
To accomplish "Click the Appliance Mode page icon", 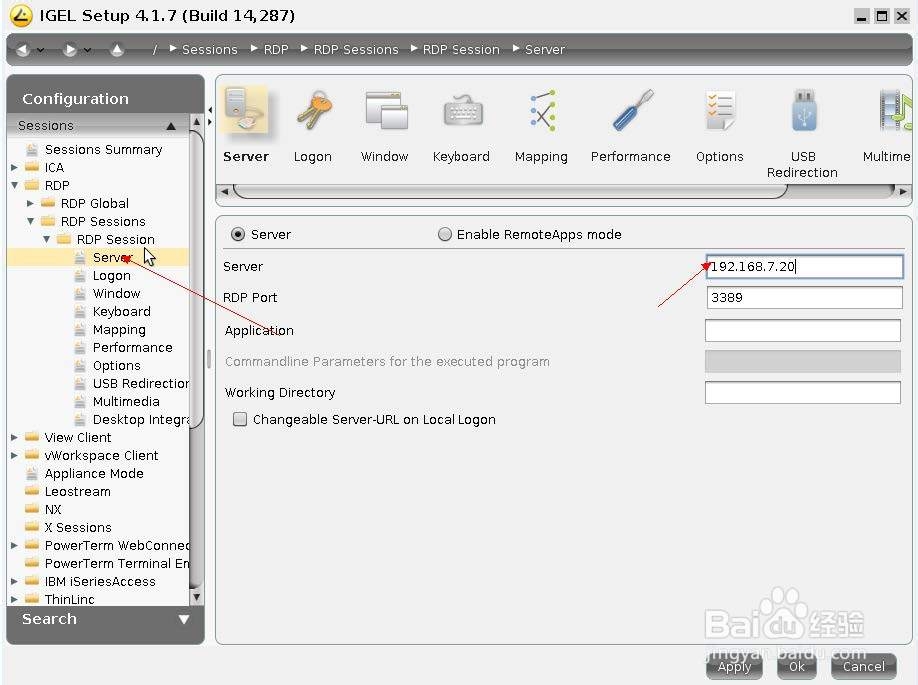I will pyautogui.click(x=32, y=474).
